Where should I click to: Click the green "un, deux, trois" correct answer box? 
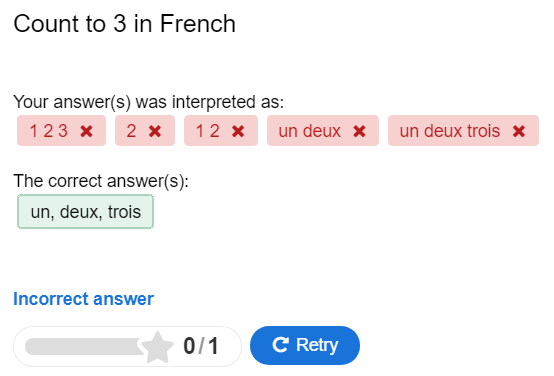[x=86, y=212]
